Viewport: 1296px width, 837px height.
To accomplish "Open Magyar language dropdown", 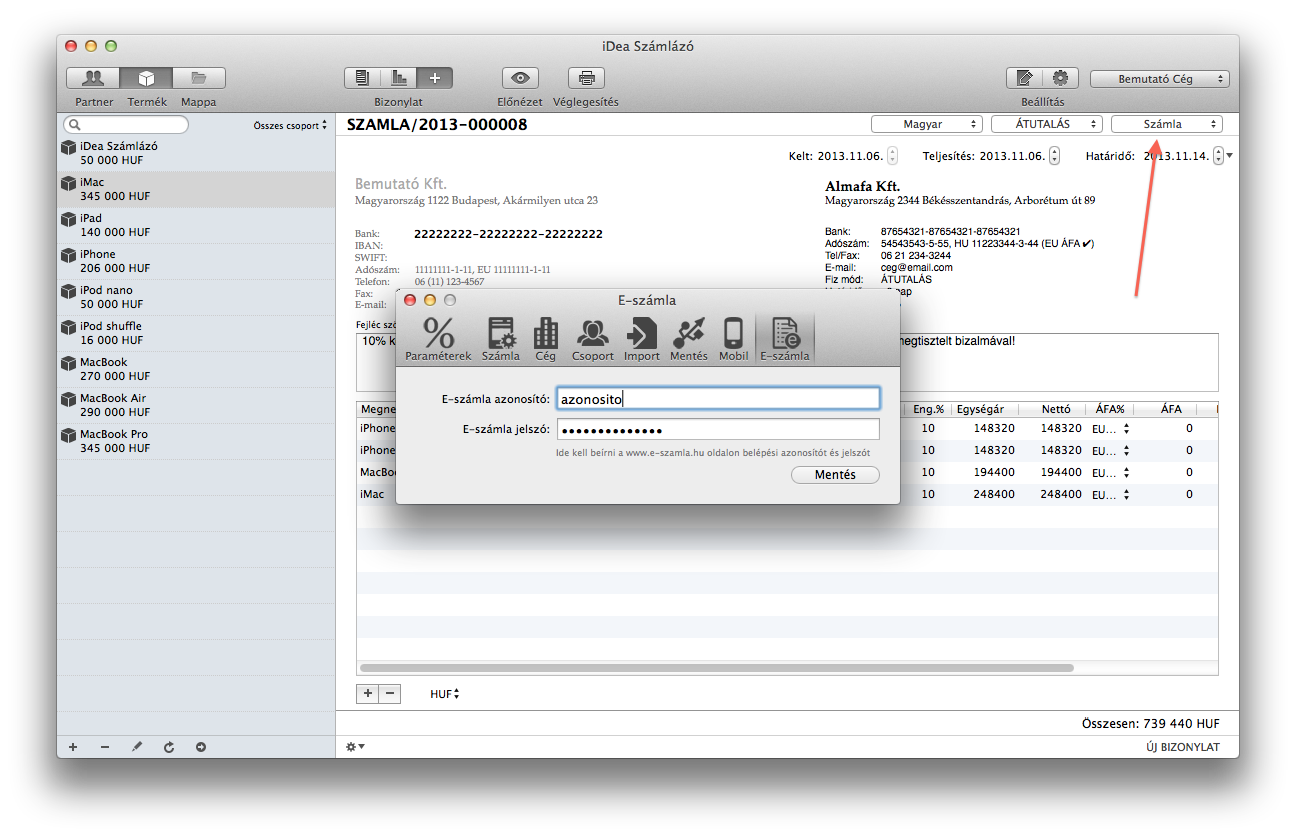I will 927,124.
